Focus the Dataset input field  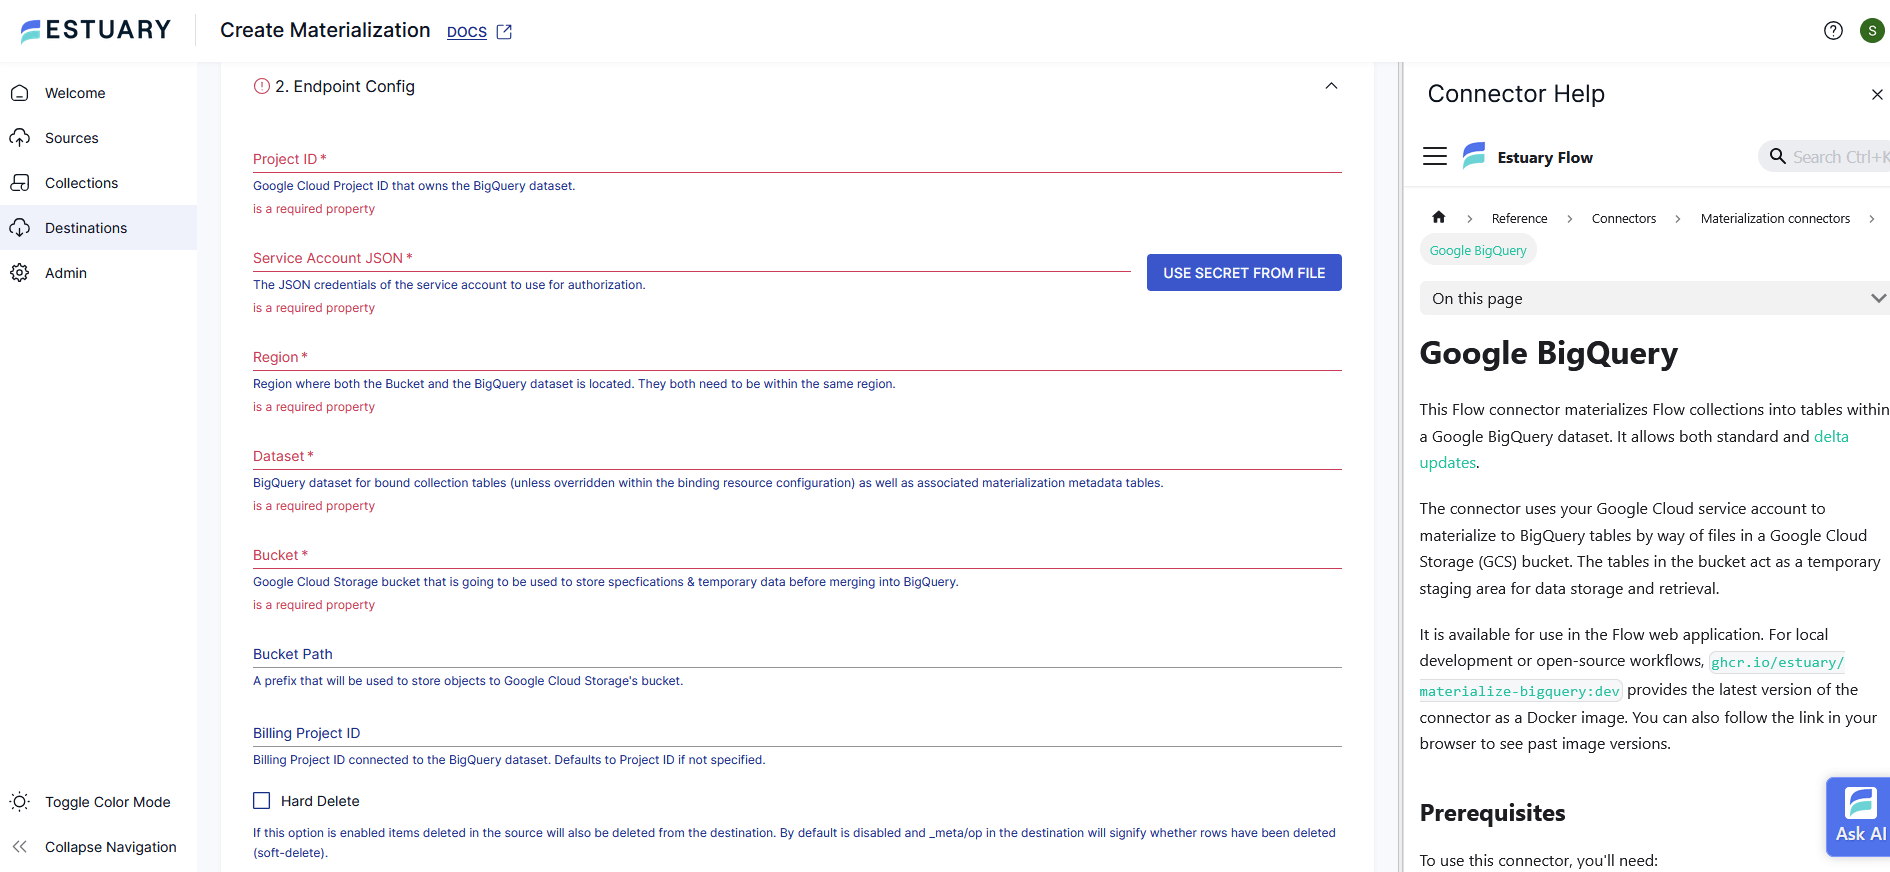click(797, 456)
